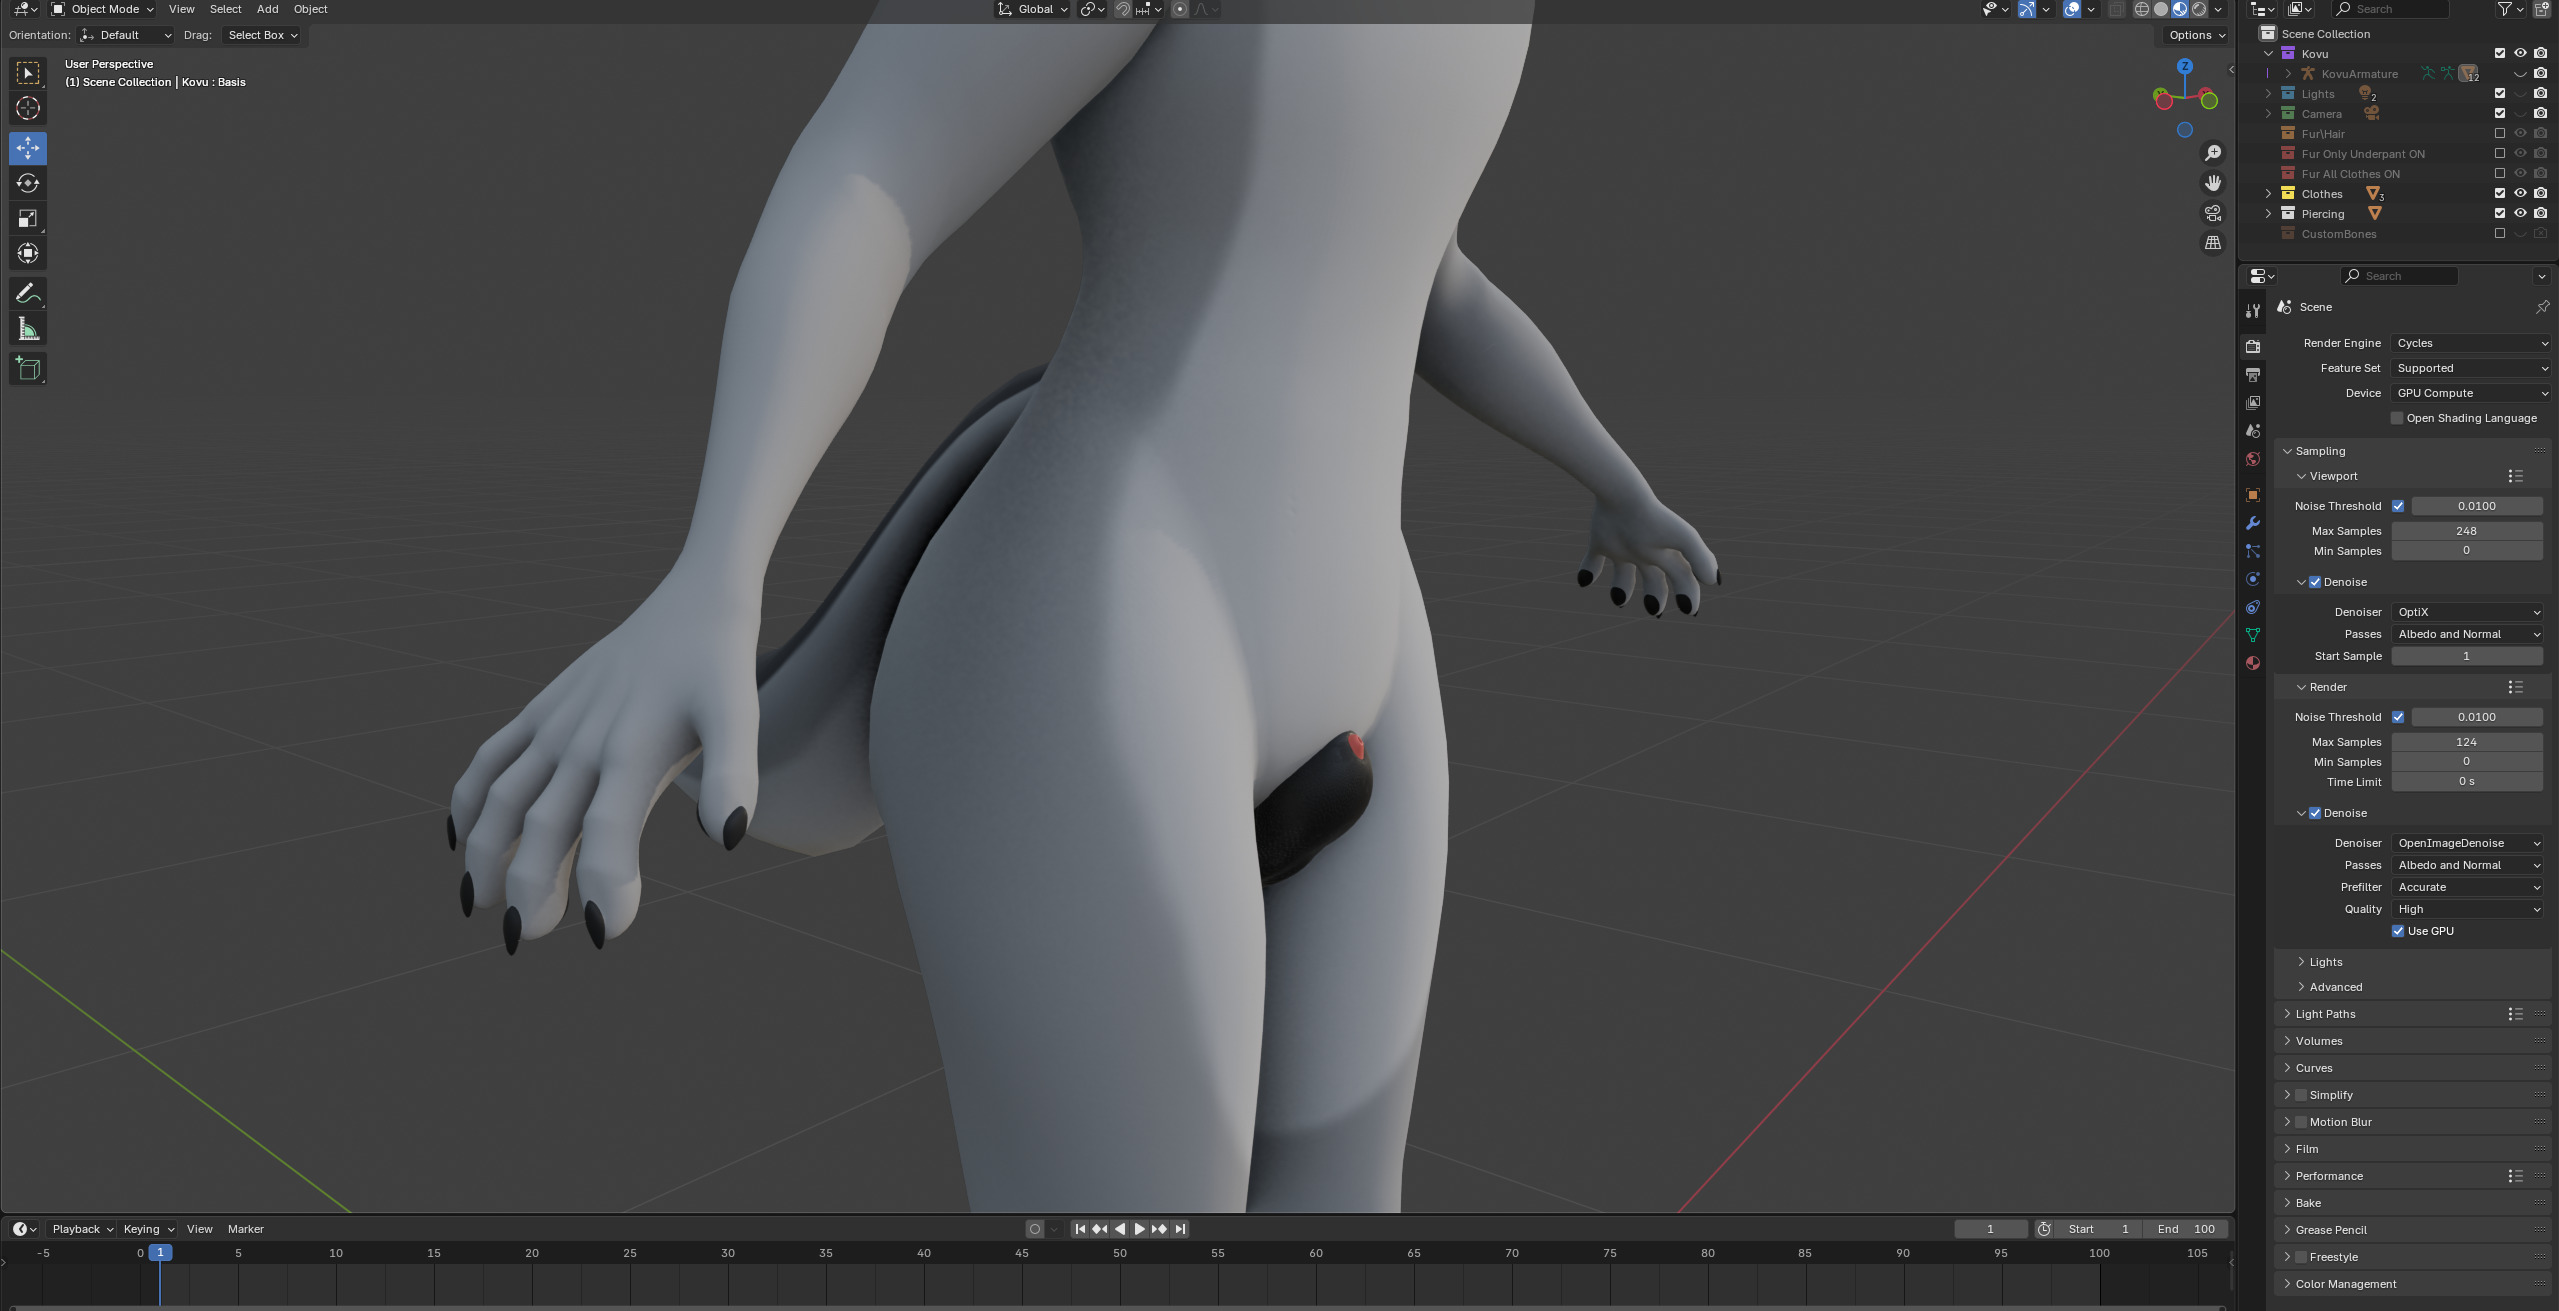2559x1311 pixels.
Task: Open viewport Denoiser OptiX dropdown
Action: click(2467, 612)
